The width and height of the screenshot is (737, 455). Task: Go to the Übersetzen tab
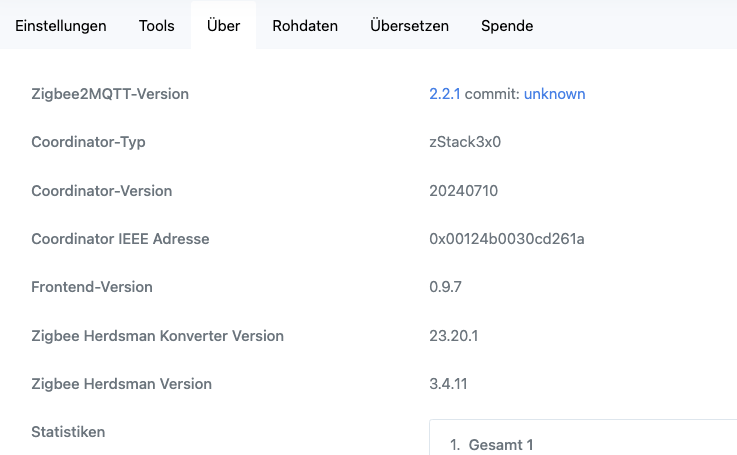(409, 26)
